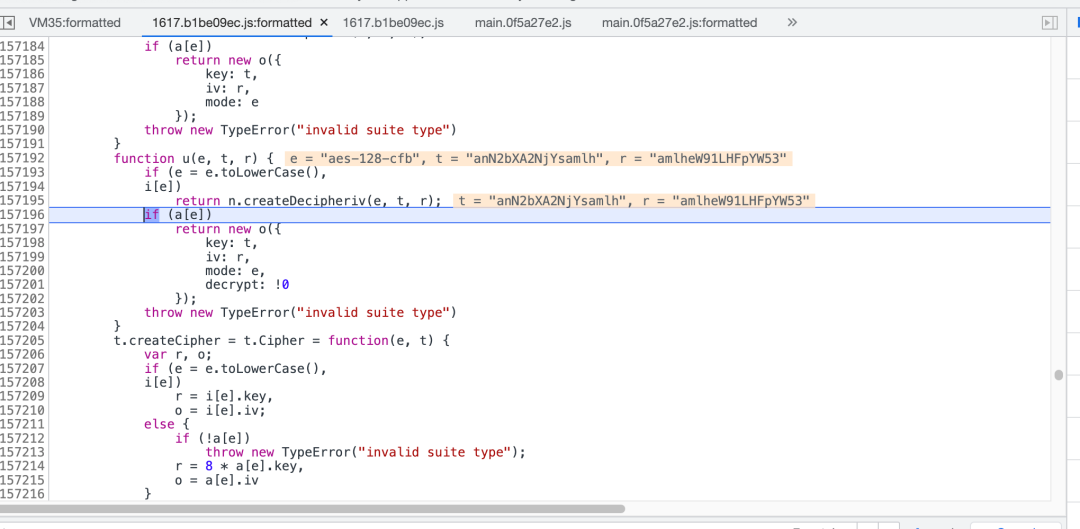Set a breakpoint on line 157195
The image size is (1080, 529).
click(23, 200)
